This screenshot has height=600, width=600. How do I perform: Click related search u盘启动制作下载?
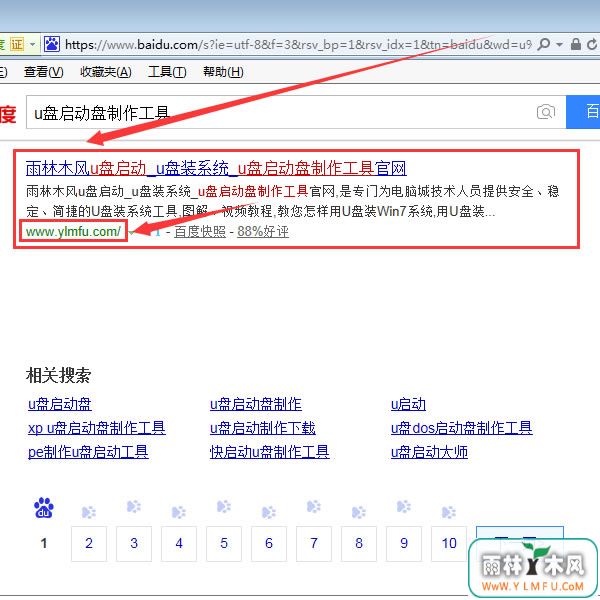pyautogui.click(x=262, y=428)
